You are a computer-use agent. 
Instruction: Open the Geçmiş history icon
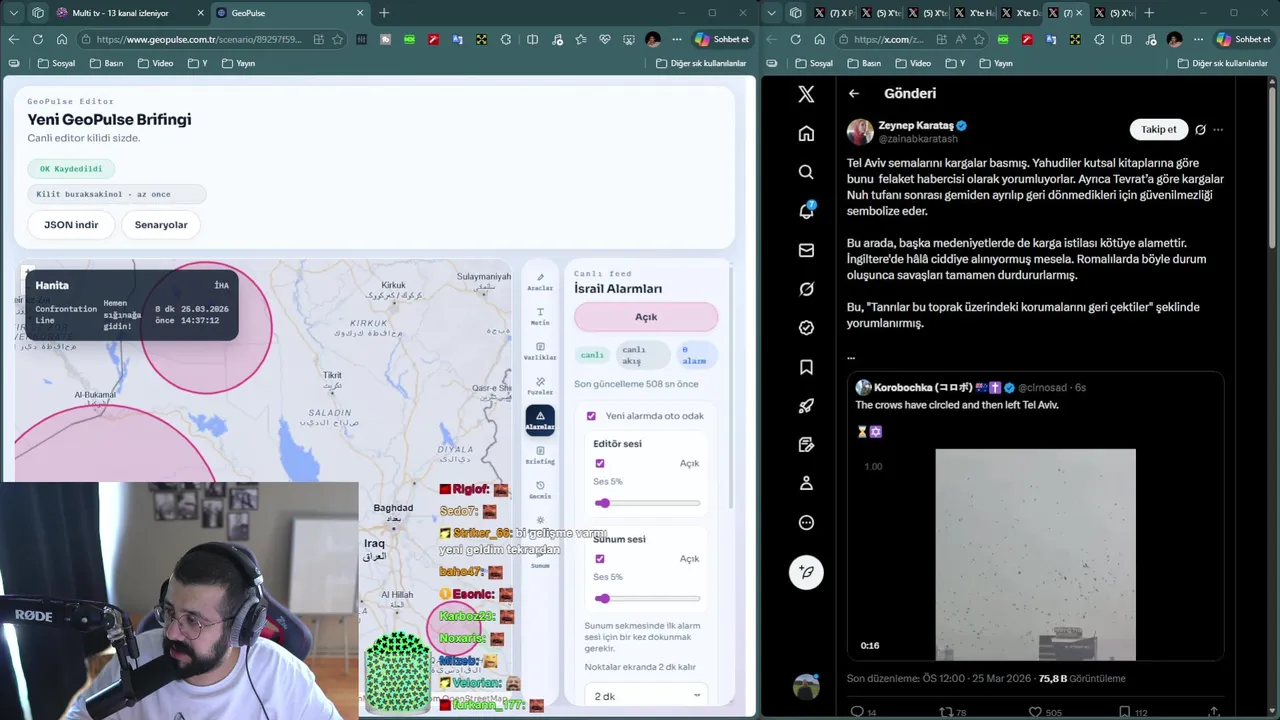coord(540,490)
